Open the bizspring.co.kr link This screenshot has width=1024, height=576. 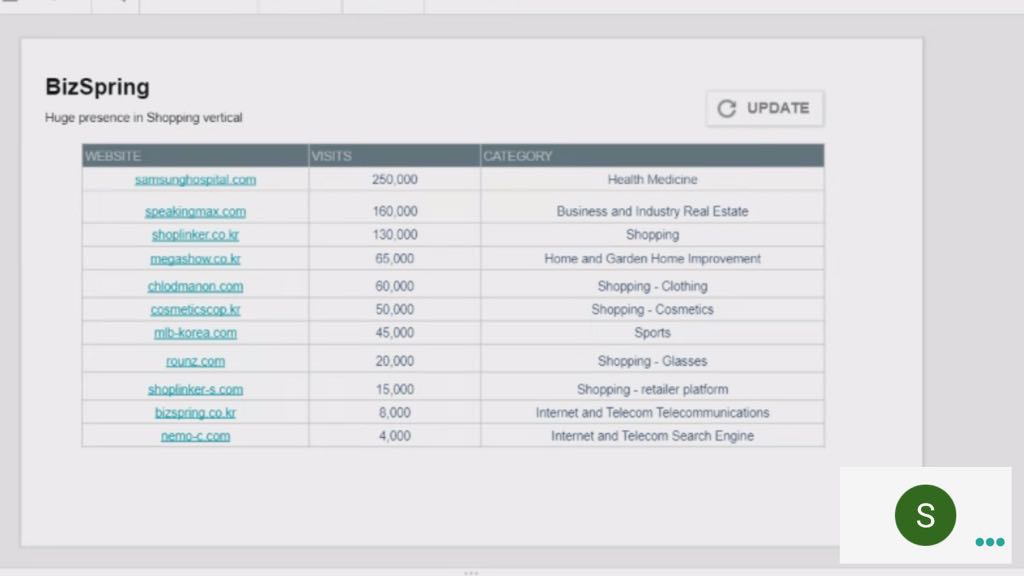pos(195,413)
